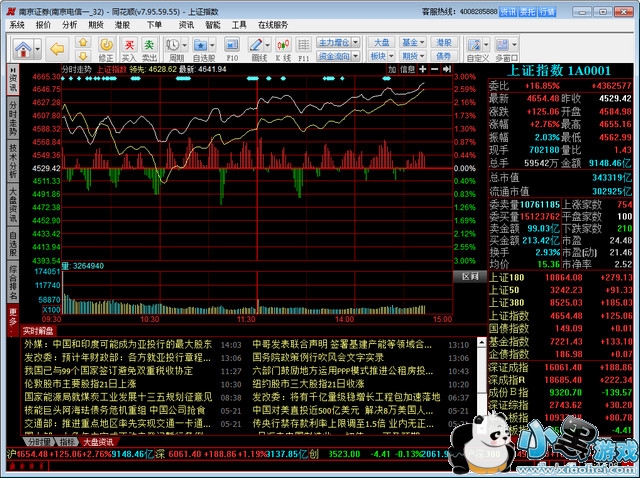The height and width of the screenshot is (478, 640).
Task: Click the yellow up arrow icon
Action: 83,42
